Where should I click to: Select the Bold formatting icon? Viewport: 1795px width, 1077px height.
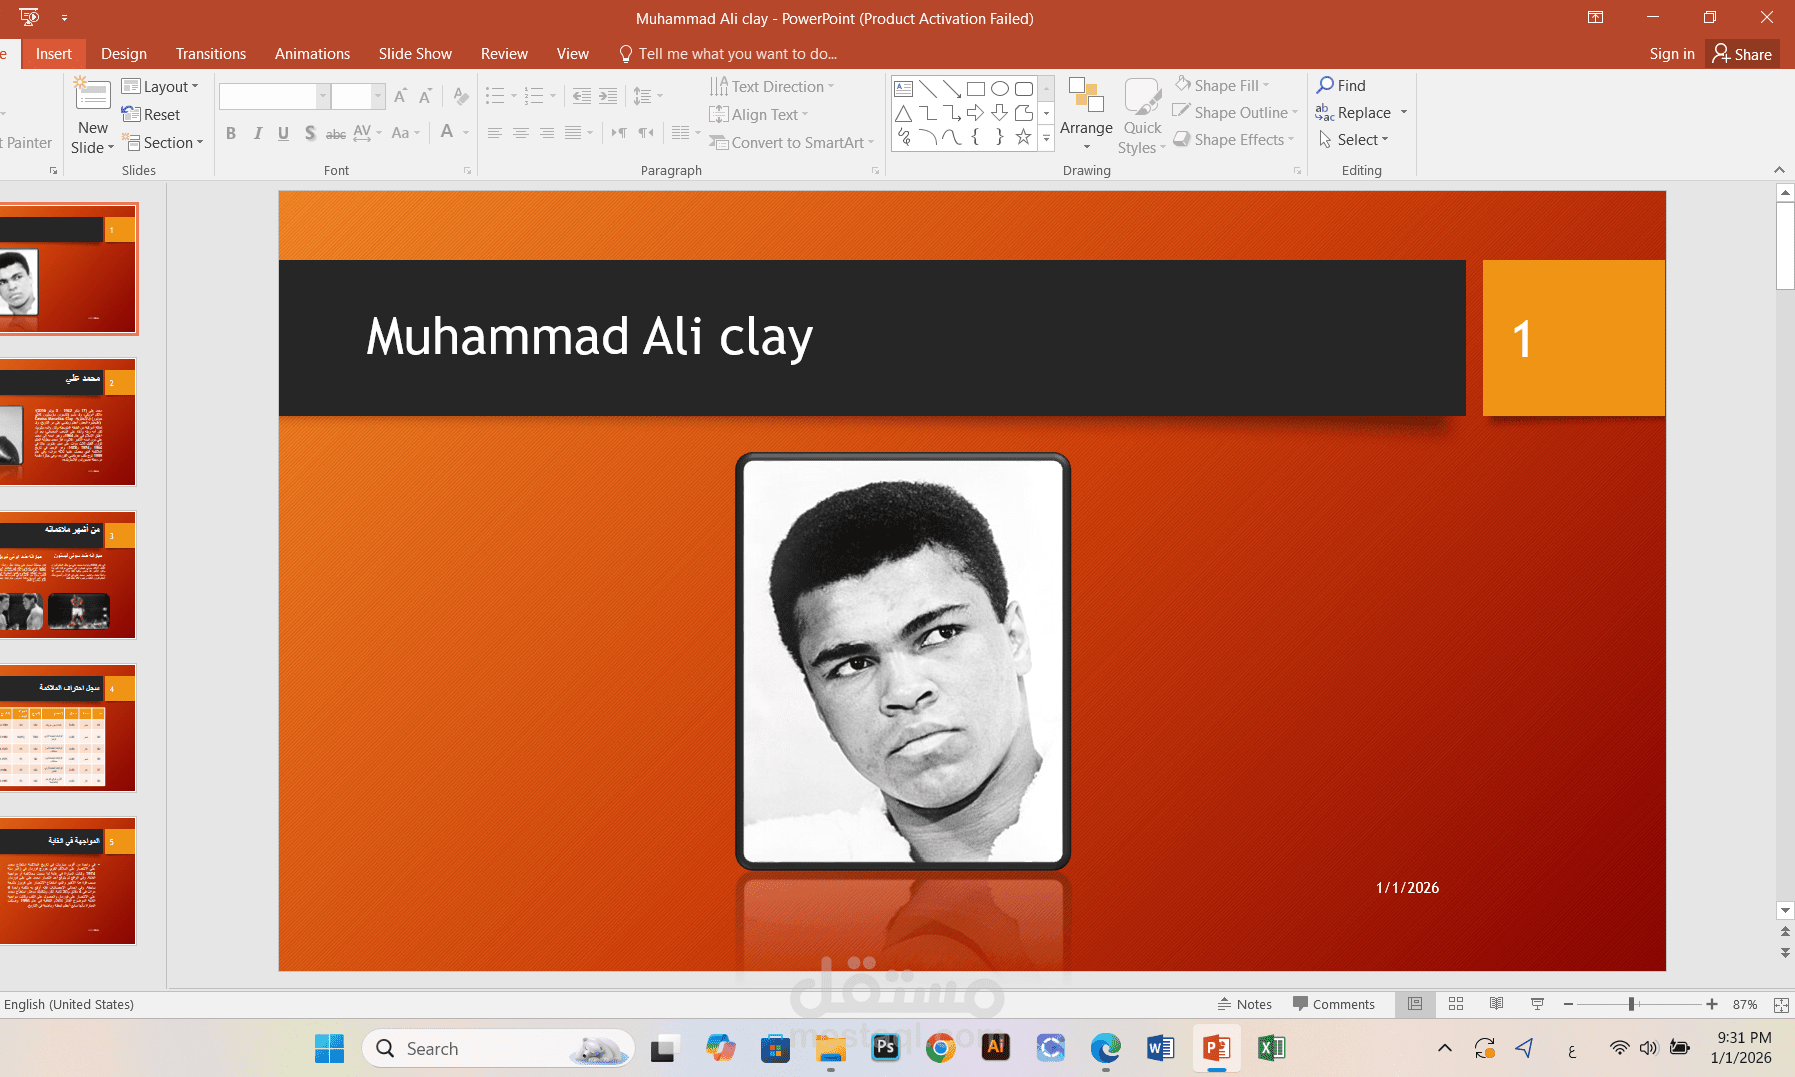(x=230, y=132)
